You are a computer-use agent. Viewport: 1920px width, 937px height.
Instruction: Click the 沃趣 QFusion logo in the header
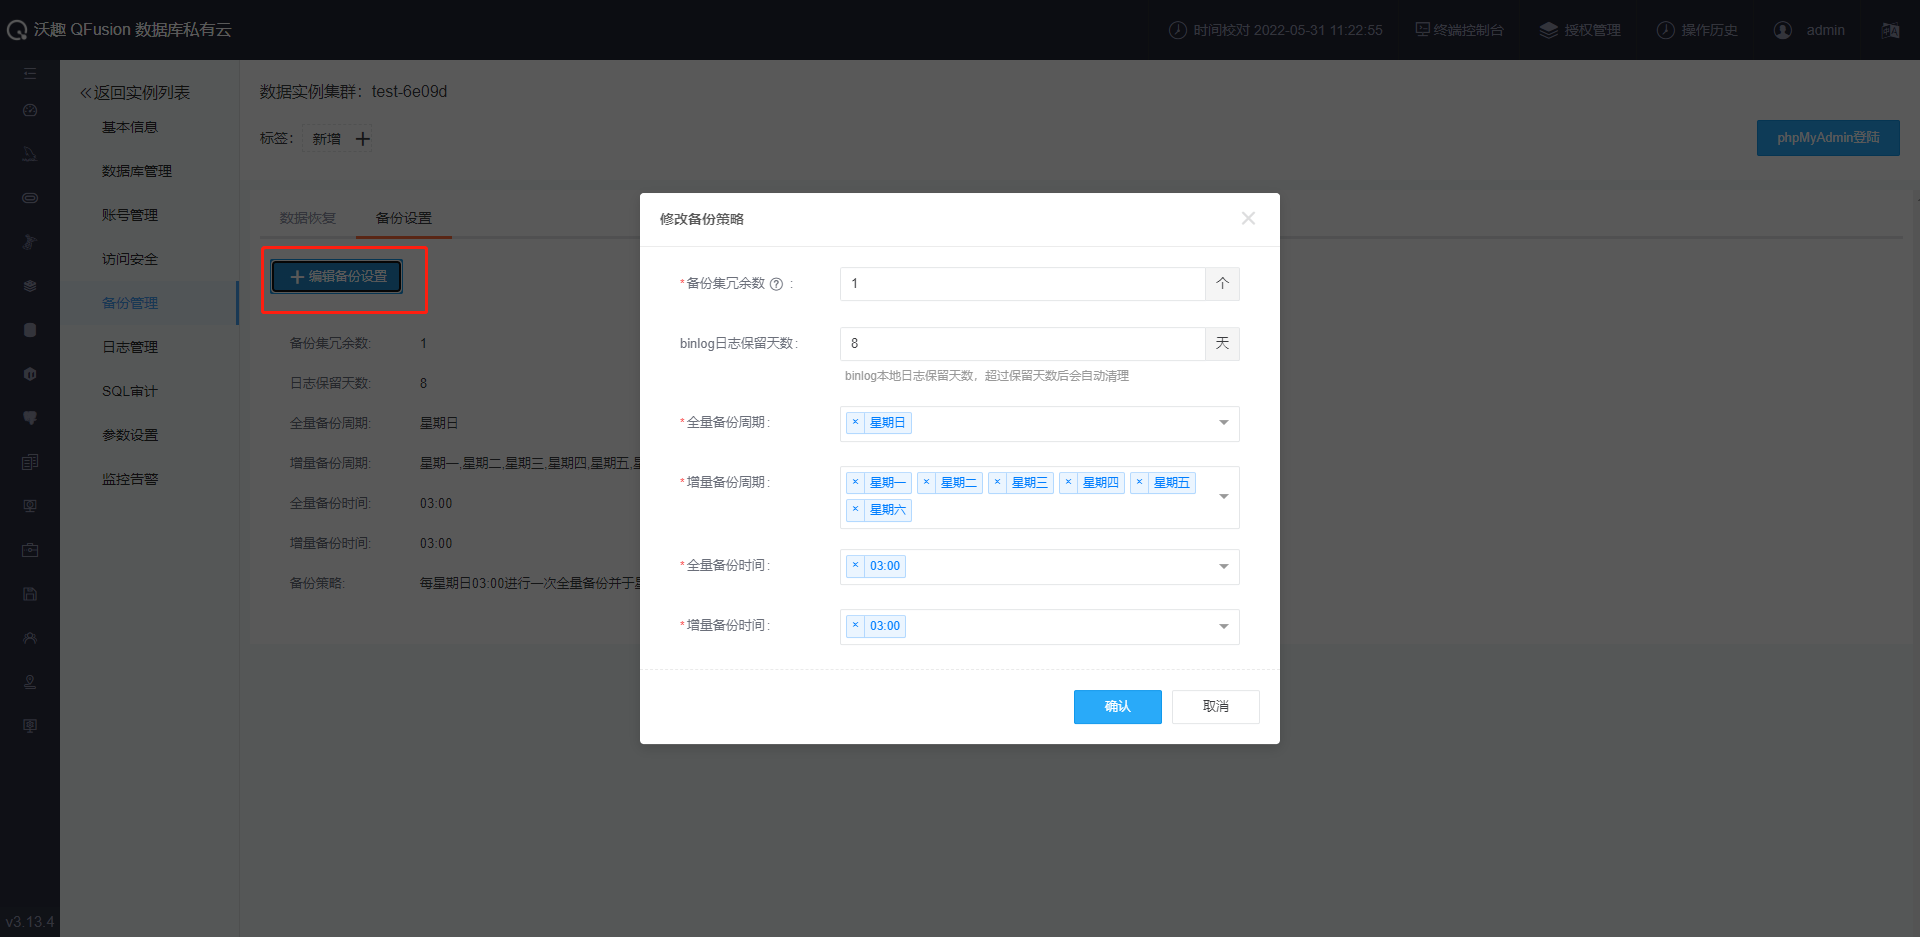120,30
